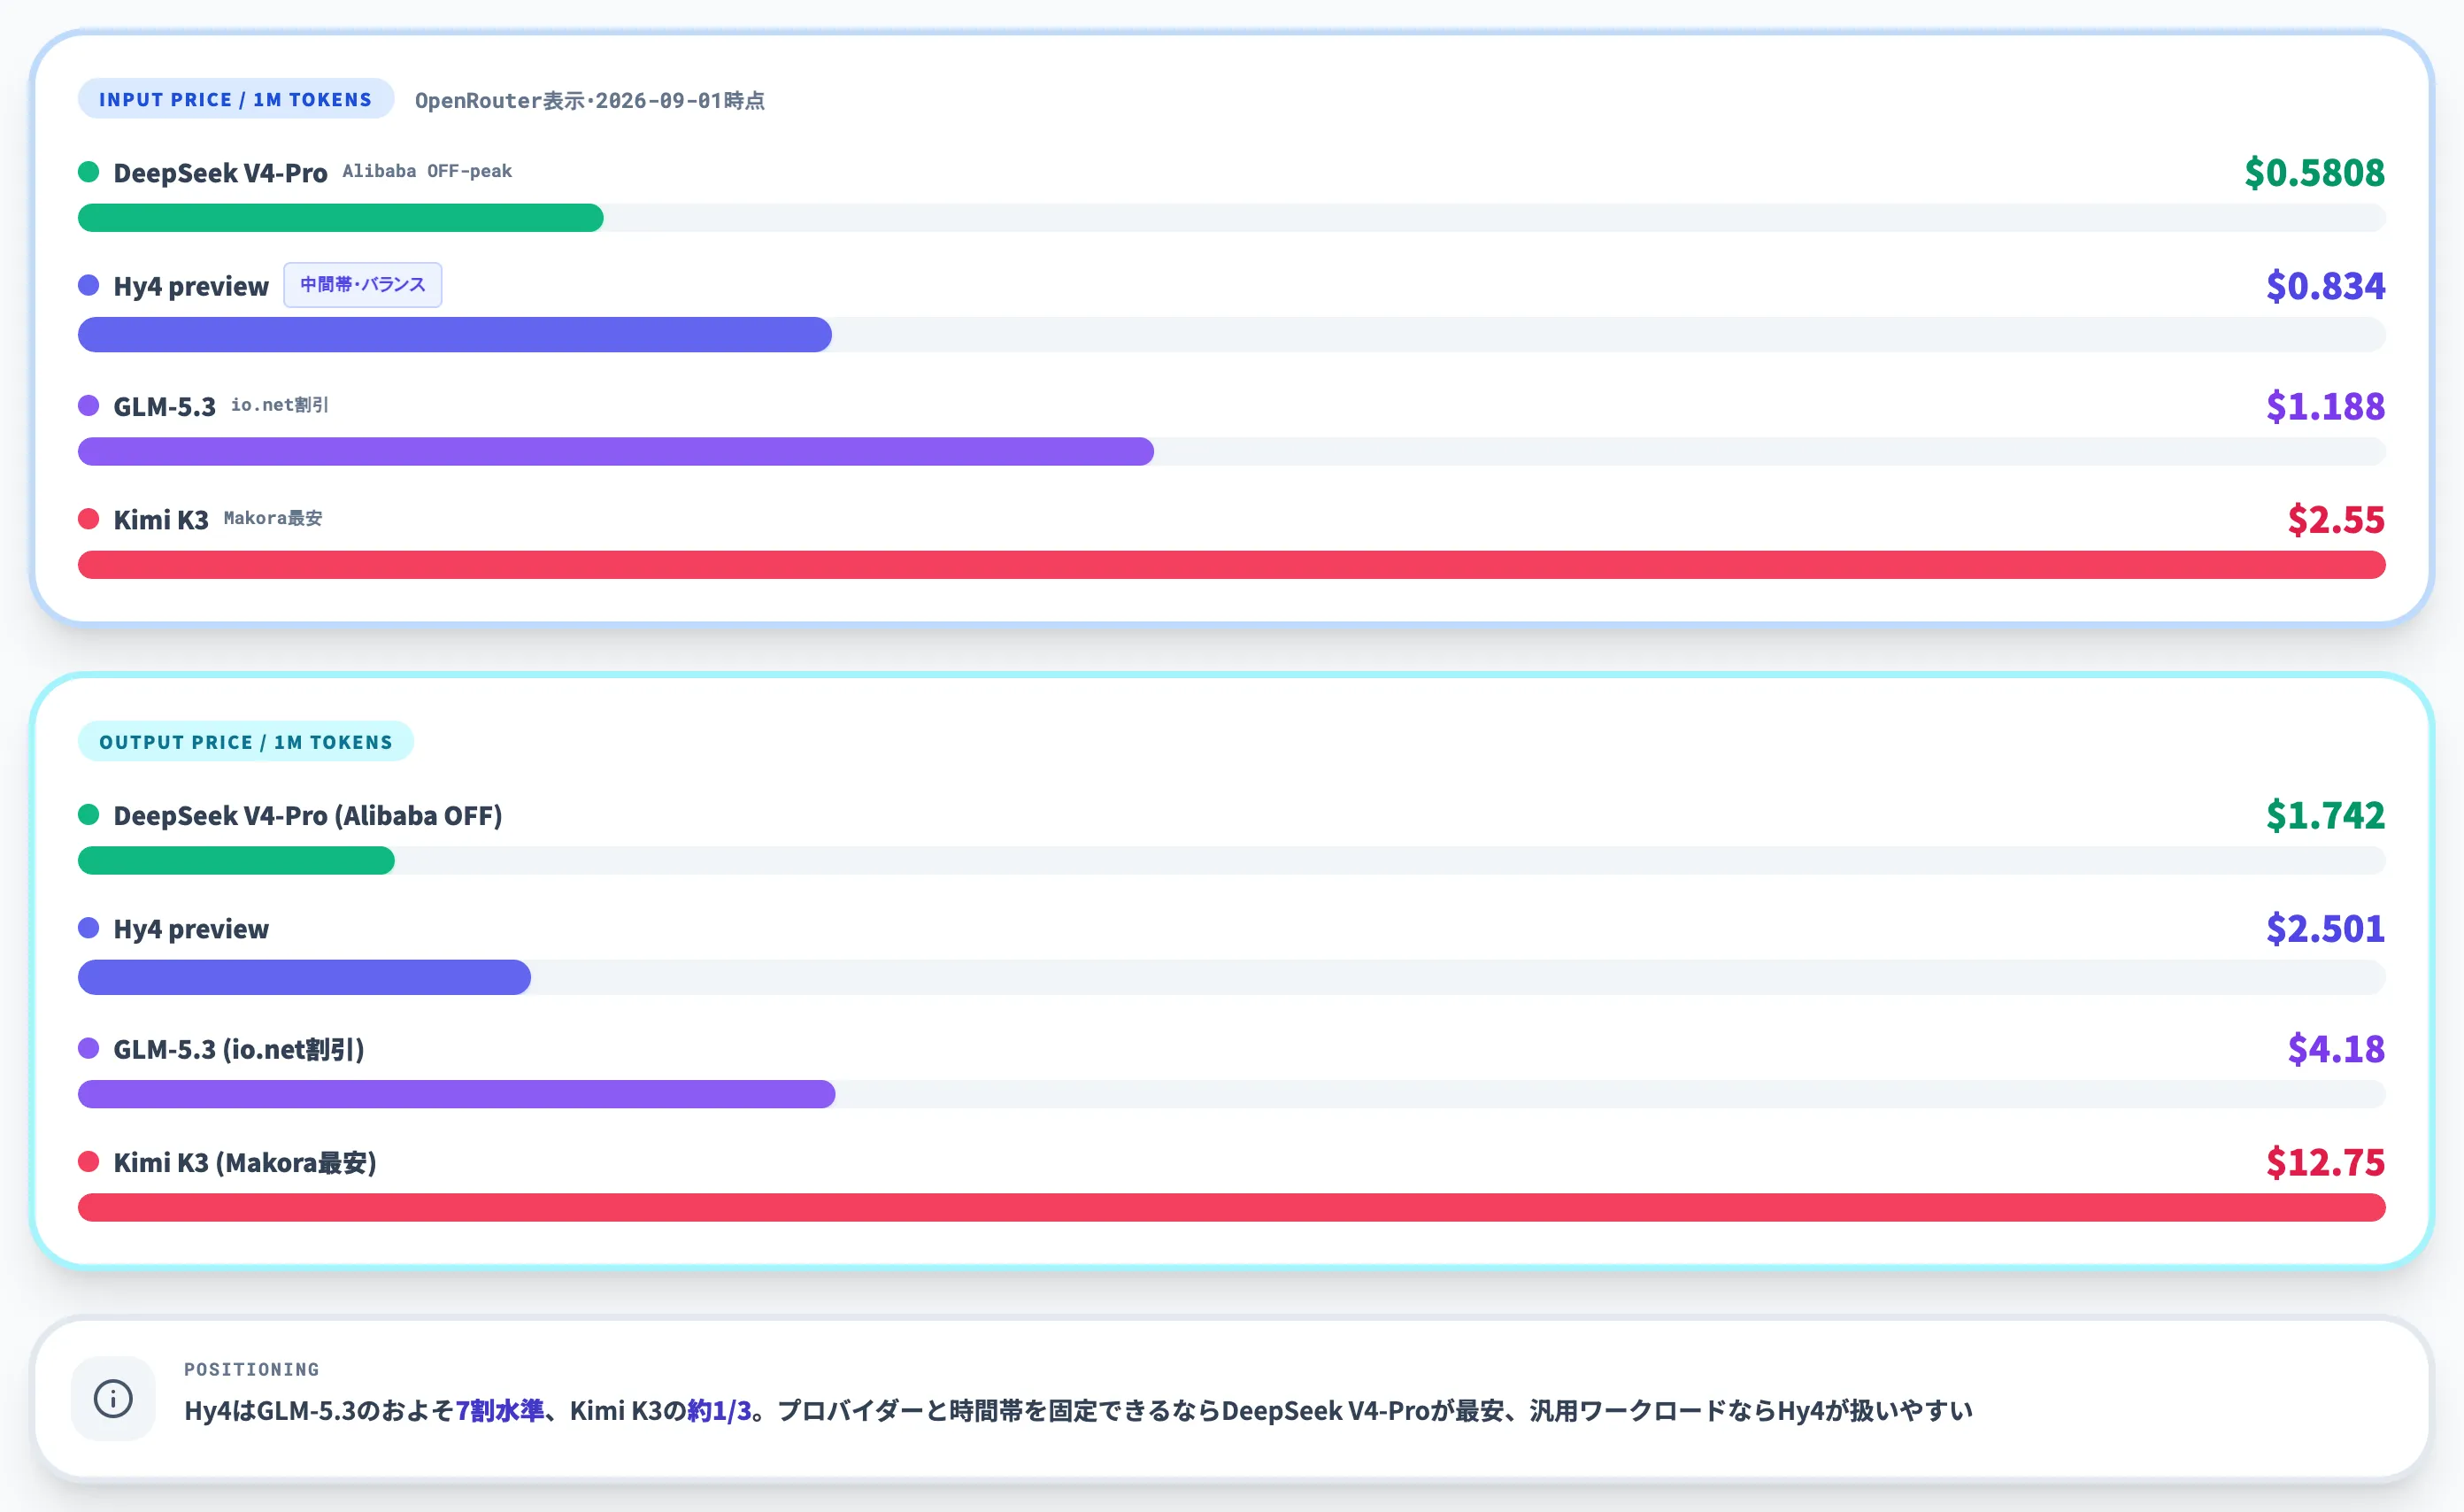2464x1512 pixels.
Task: Click the blue dot beside Hy4 preview input row
Action: pos(89,286)
